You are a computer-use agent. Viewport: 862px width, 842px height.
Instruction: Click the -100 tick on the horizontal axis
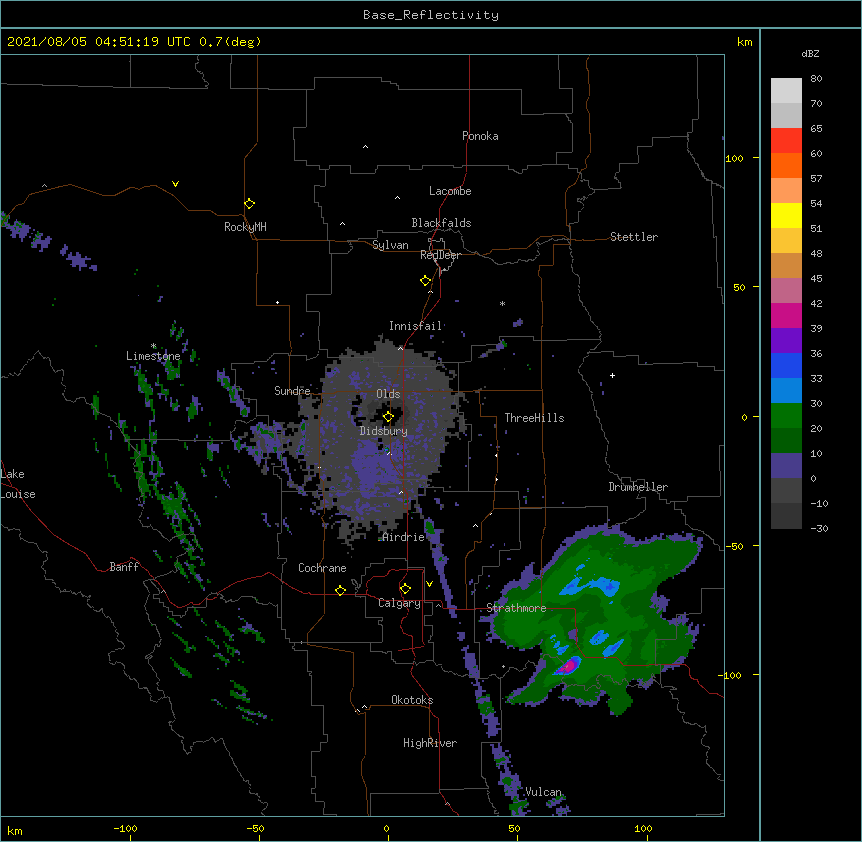125,828
